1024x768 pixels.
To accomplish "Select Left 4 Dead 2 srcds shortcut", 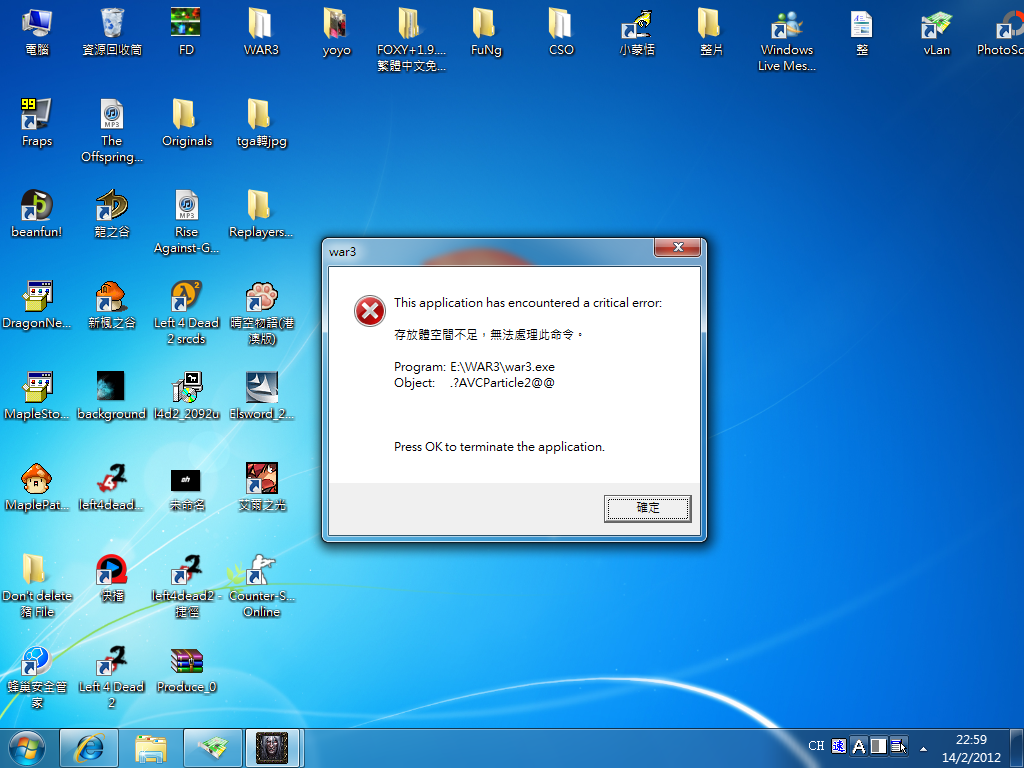I will 187,312.
